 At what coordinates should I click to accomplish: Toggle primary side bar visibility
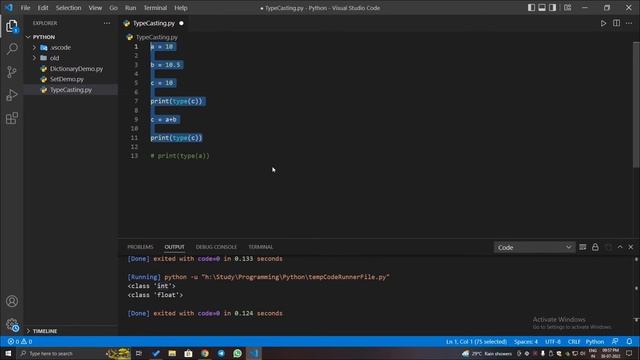click(x=531, y=8)
